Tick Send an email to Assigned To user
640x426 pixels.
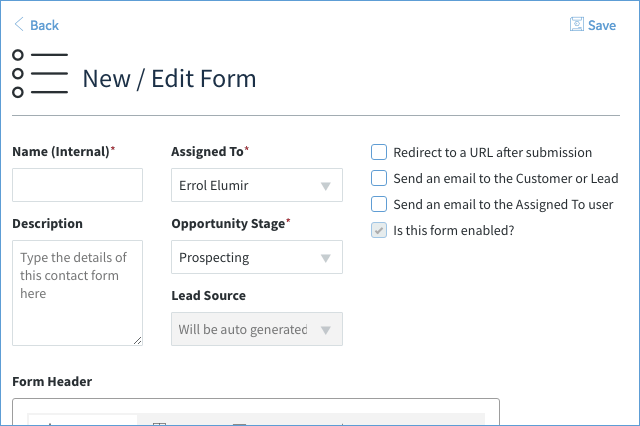pos(379,204)
